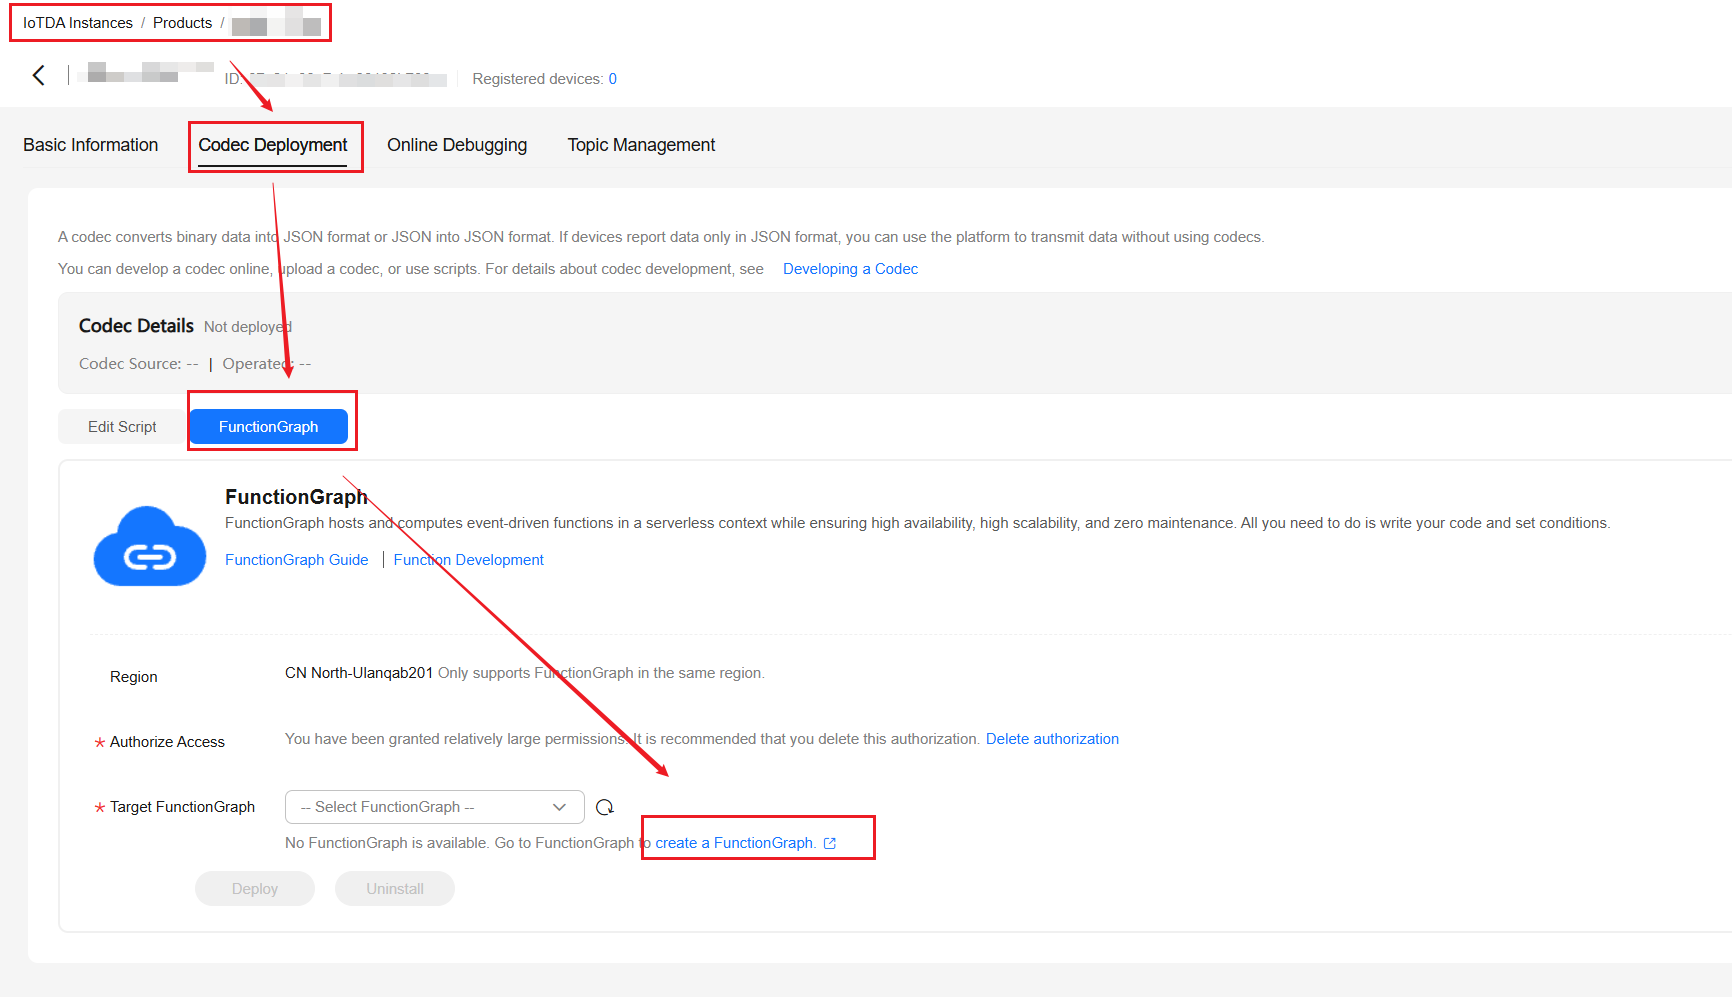Open the FunctionGraph Guide link
This screenshot has width=1732, height=997.
[x=297, y=560]
